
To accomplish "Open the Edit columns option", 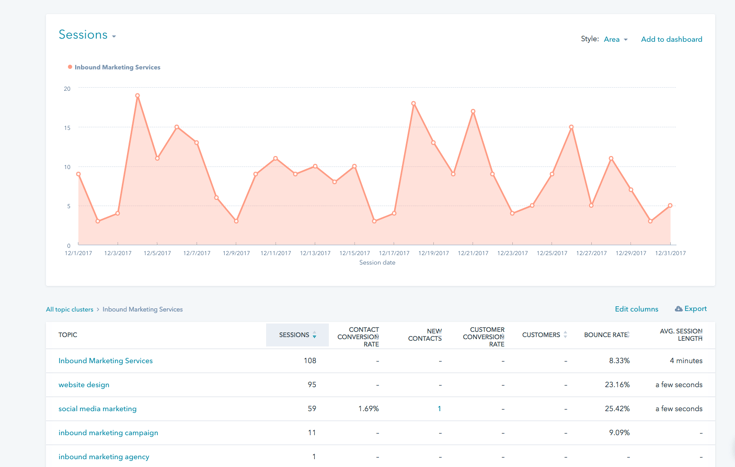I will pos(636,310).
